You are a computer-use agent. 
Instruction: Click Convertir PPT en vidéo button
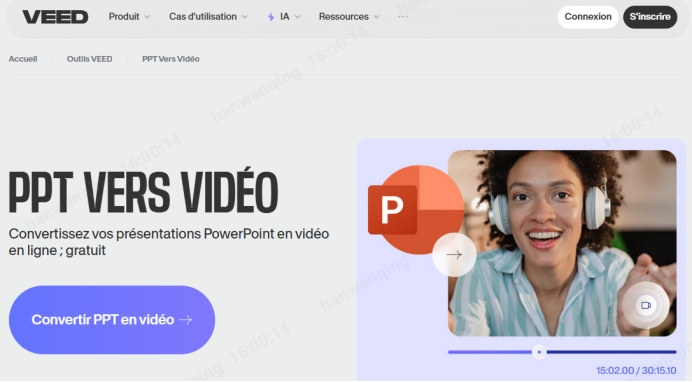click(x=112, y=320)
